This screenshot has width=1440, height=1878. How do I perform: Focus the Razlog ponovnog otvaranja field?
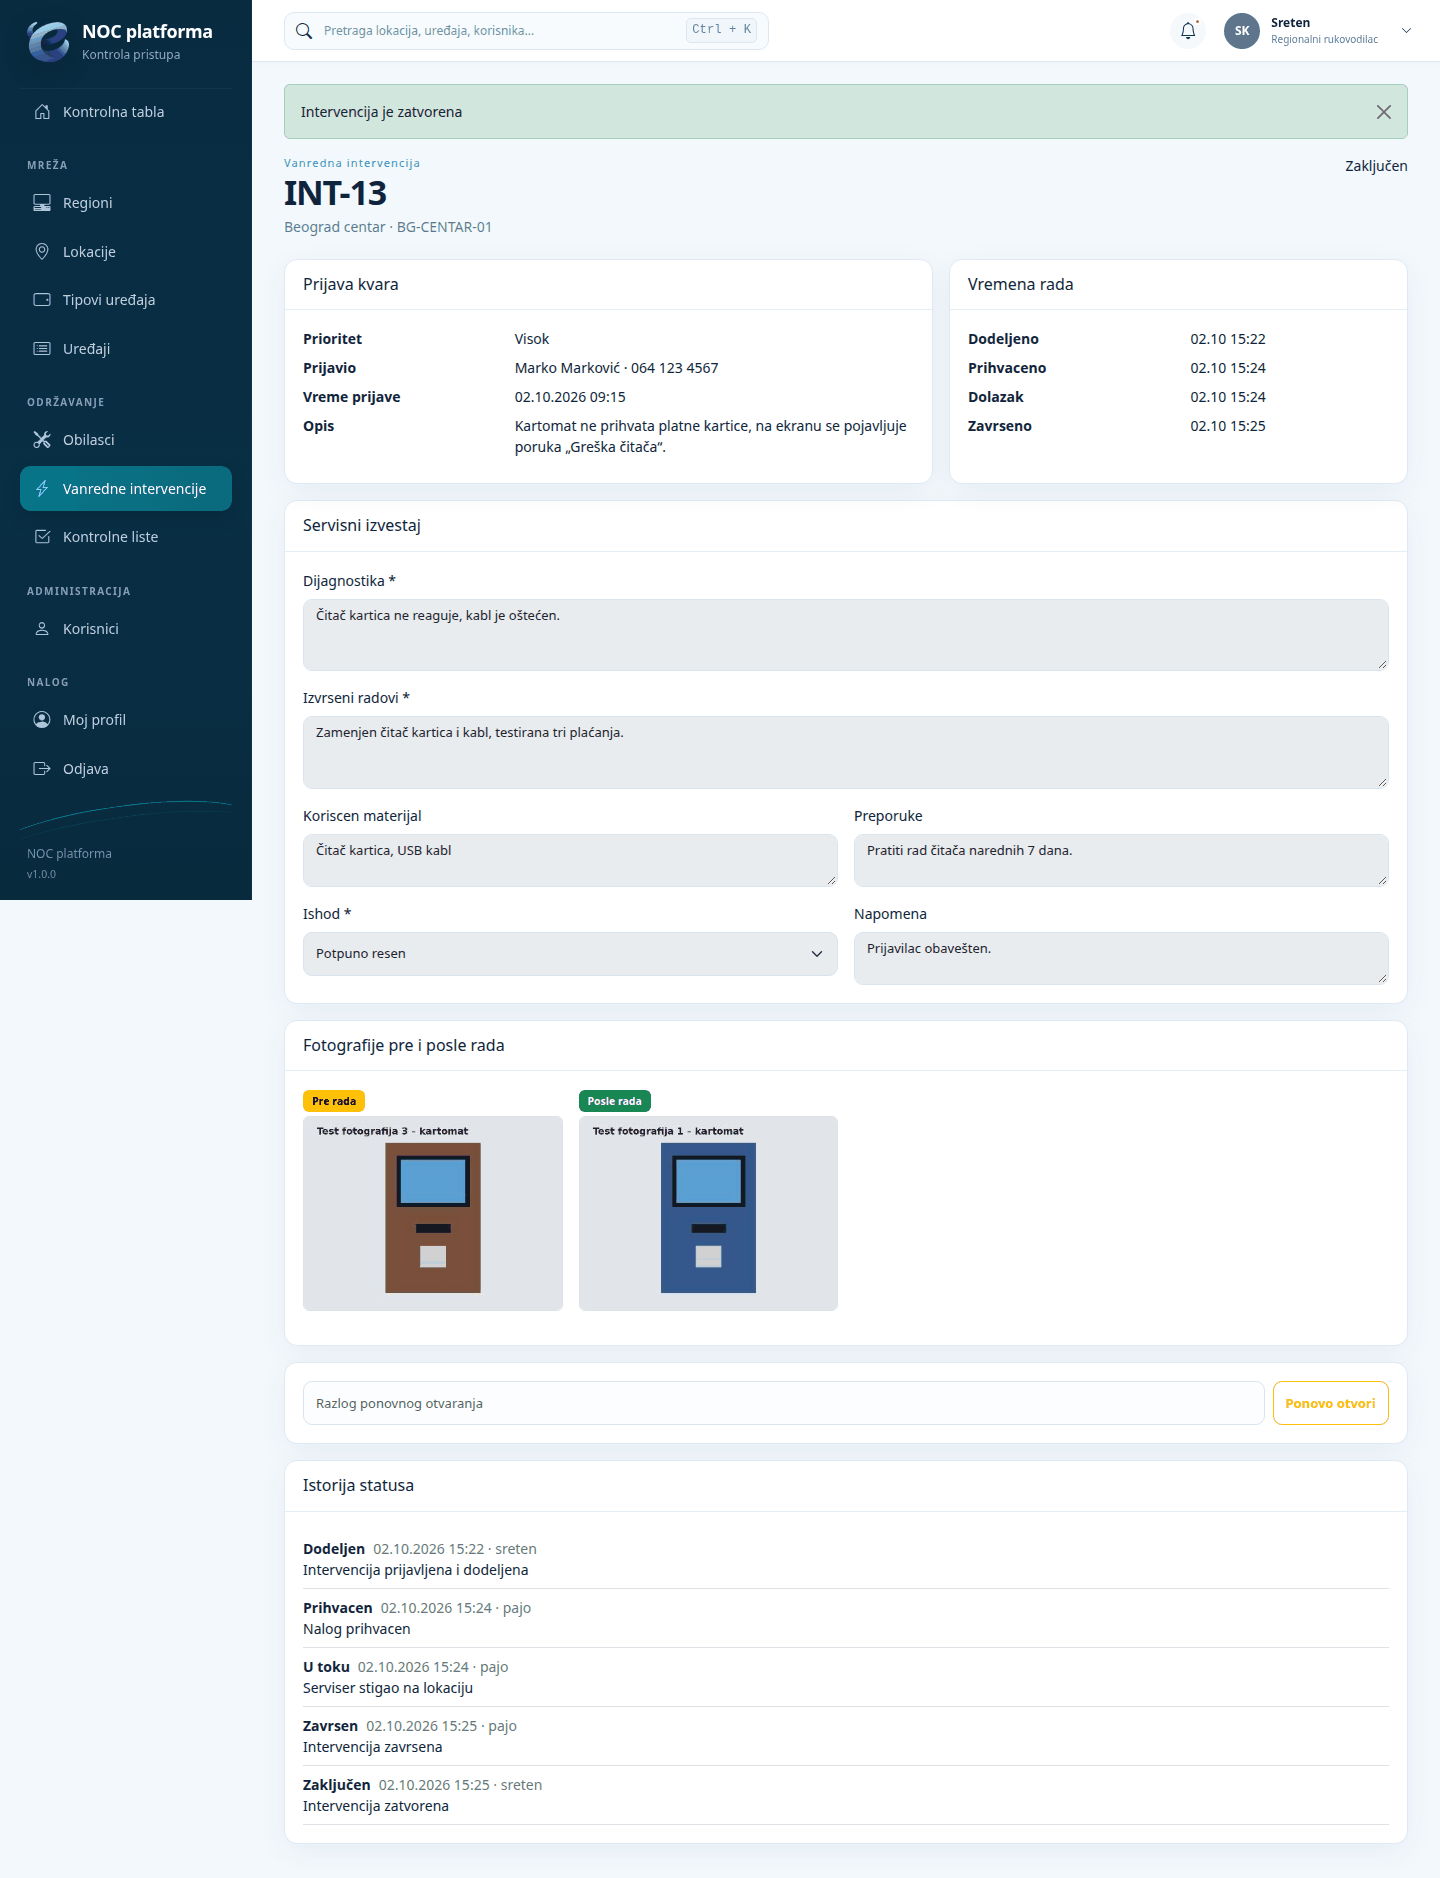click(x=784, y=1404)
